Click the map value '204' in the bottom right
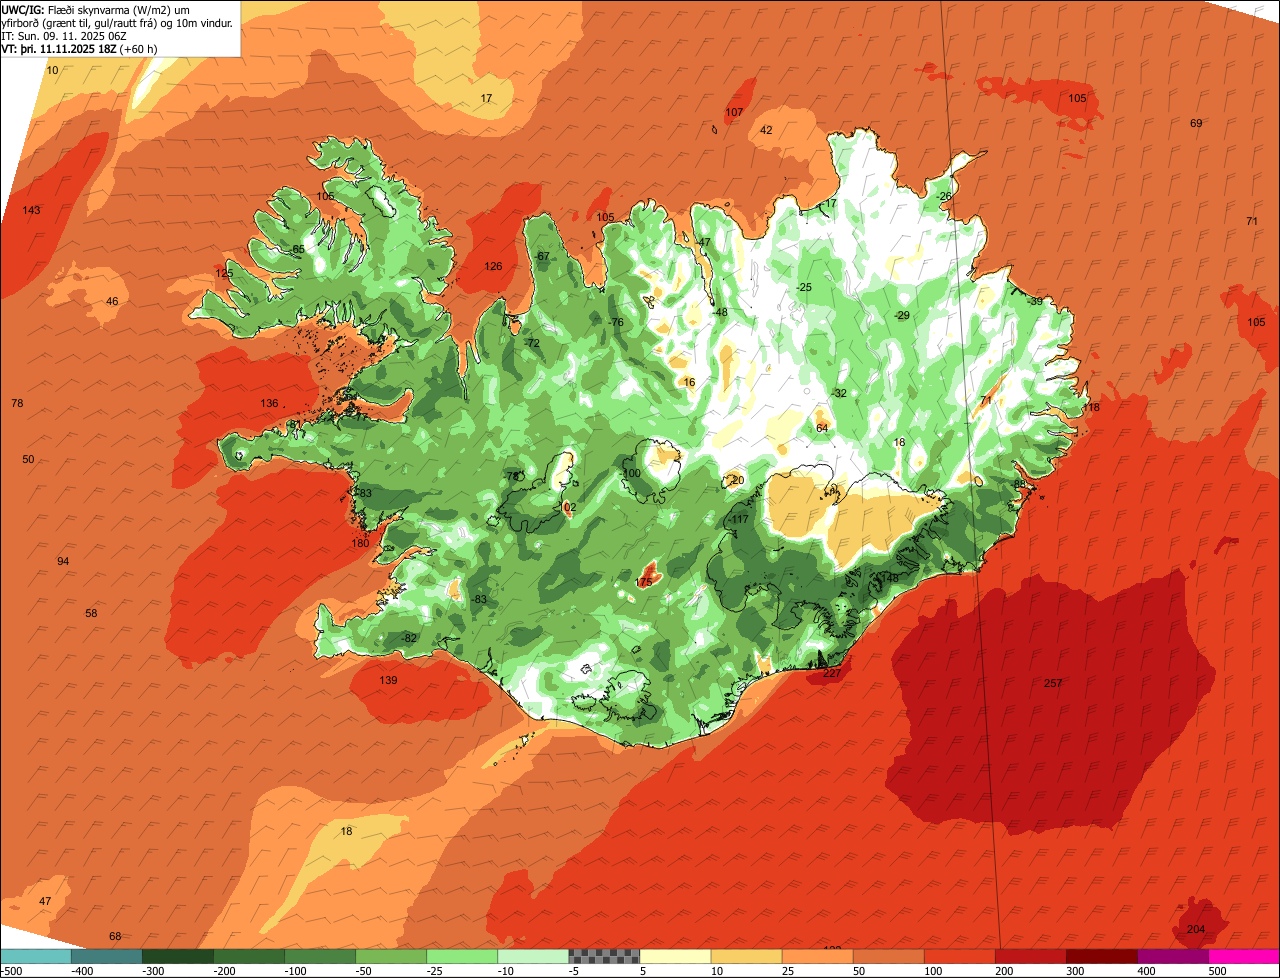The width and height of the screenshot is (1280, 978). click(1196, 929)
